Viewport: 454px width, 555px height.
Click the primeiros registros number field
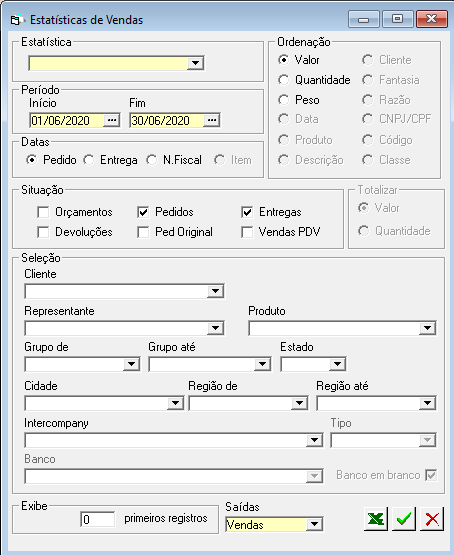pos(98,520)
